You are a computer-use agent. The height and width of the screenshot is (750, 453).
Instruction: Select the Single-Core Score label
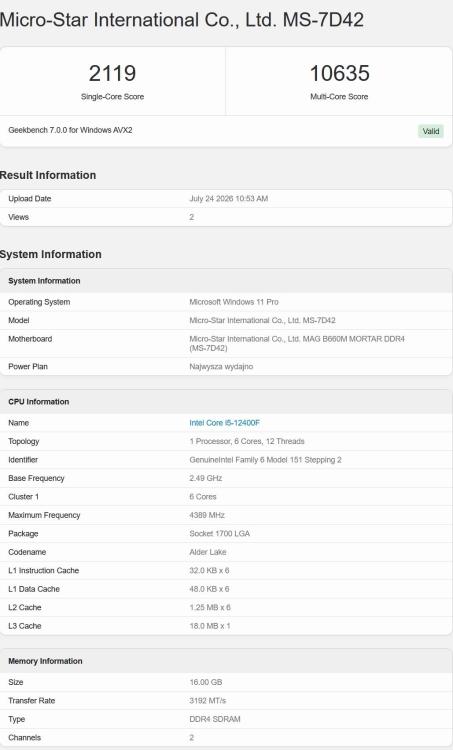pyautogui.click(x=112, y=97)
